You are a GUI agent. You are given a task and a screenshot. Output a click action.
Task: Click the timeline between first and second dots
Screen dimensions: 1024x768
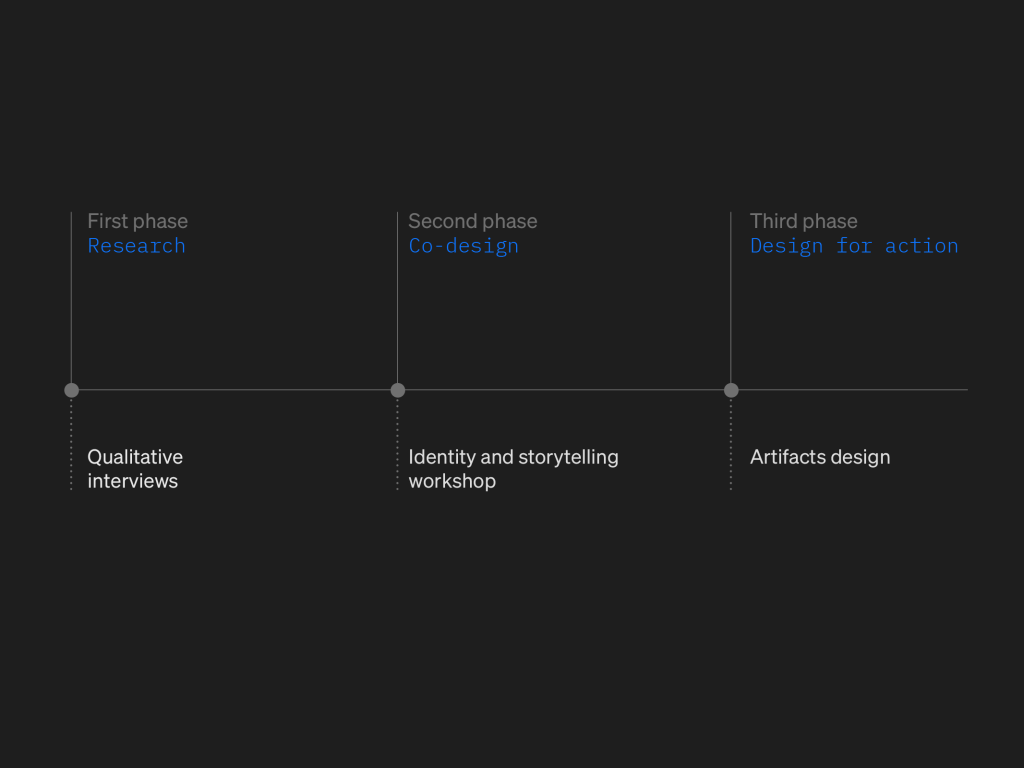pyautogui.click(x=235, y=390)
